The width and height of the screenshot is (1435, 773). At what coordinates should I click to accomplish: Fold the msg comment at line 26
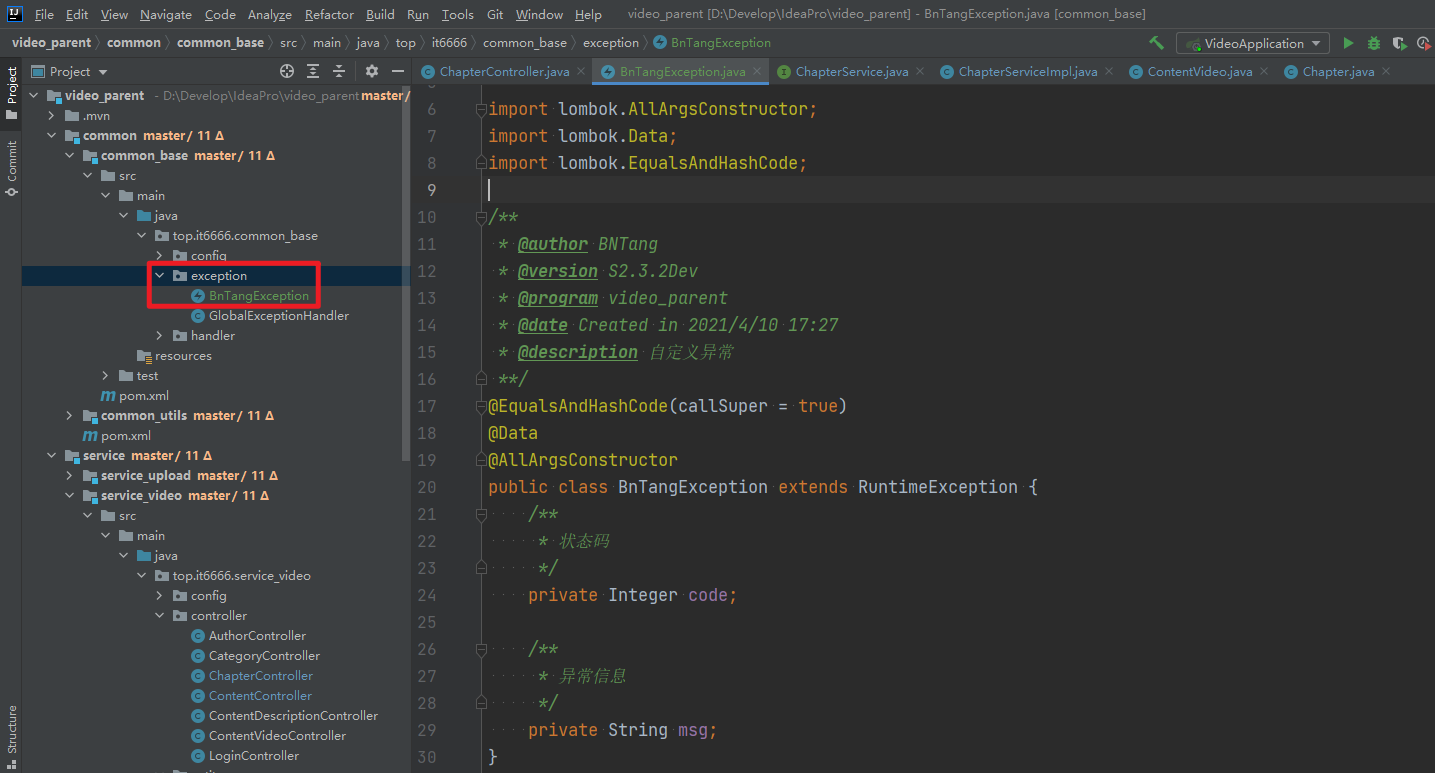pyautogui.click(x=482, y=649)
